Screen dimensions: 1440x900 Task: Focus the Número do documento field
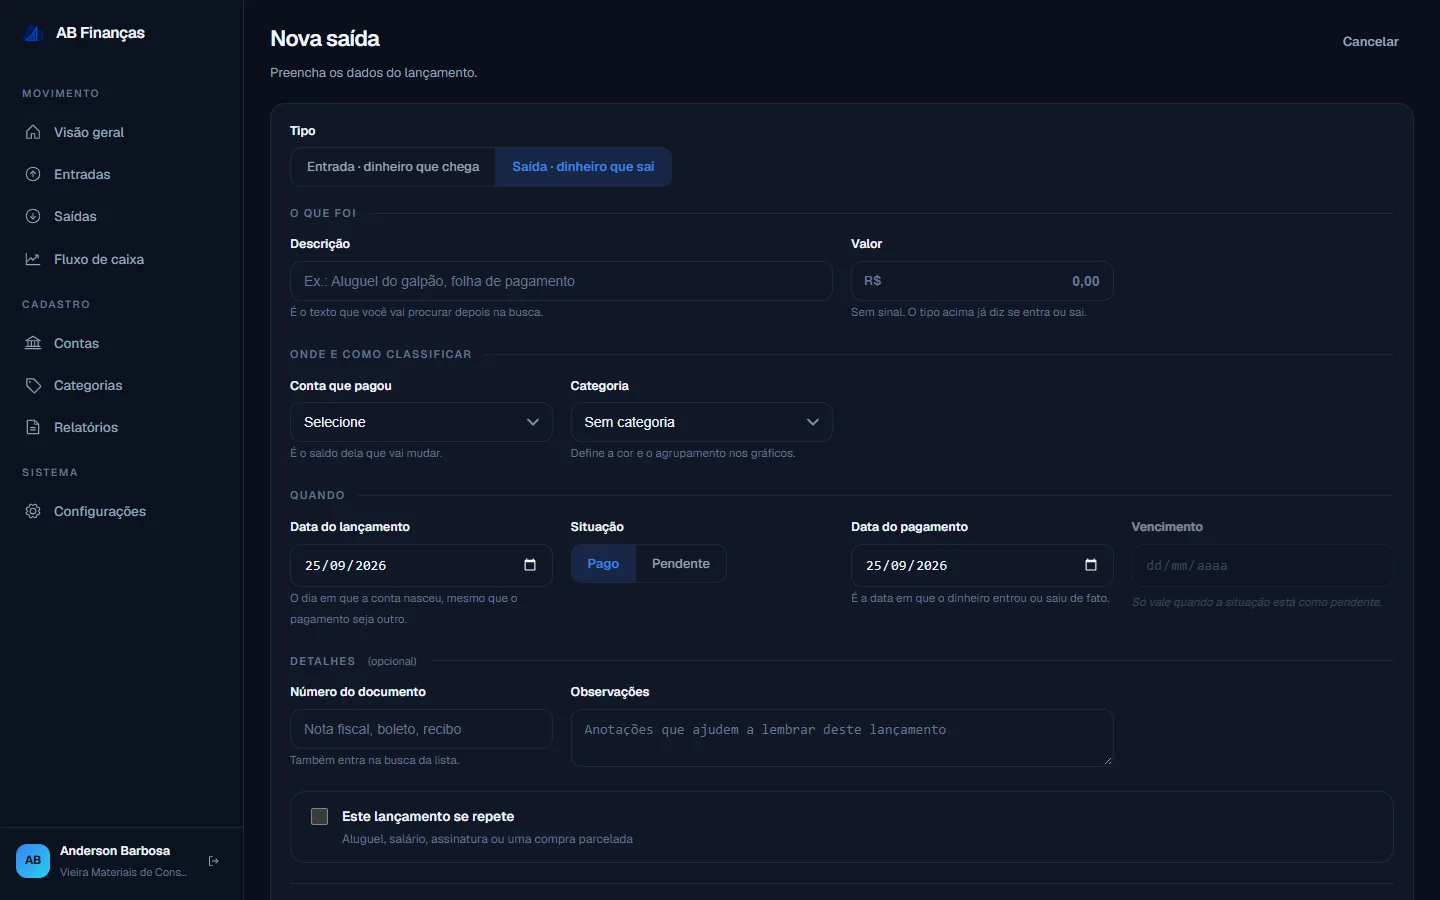coord(421,729)
